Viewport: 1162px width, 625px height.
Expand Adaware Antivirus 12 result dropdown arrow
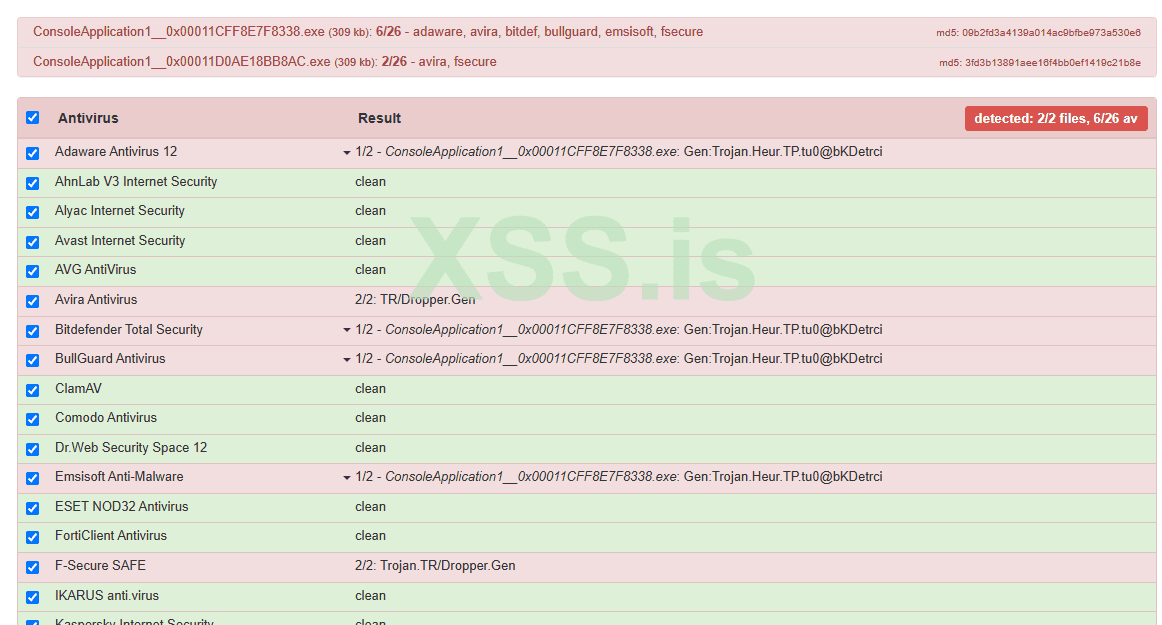pos(346,153)
